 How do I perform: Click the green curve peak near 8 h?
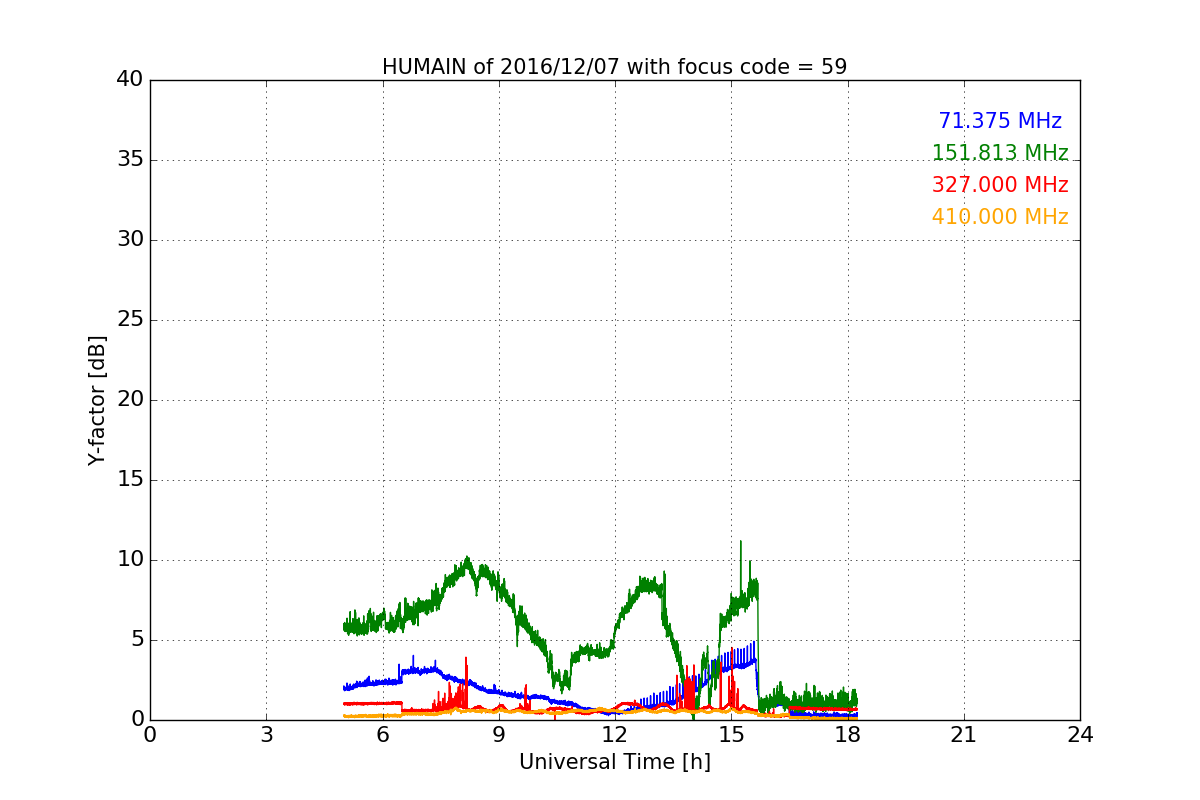point(467,560)
